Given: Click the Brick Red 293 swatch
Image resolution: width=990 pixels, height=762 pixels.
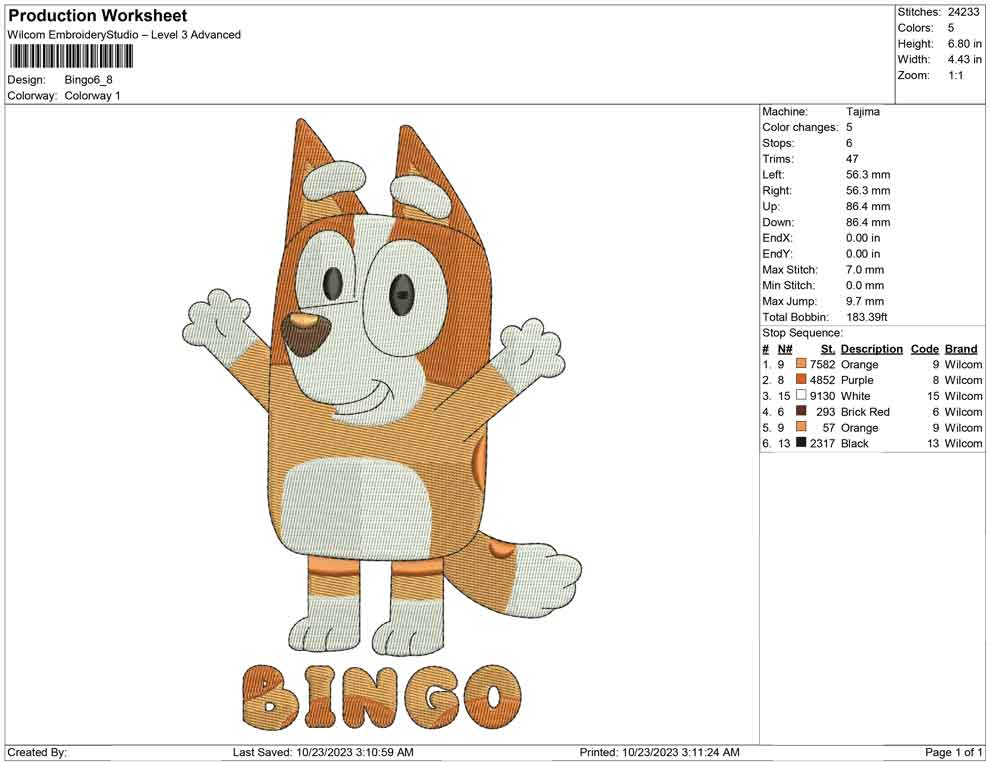Looking at the screenshot, I should (801, 412).
